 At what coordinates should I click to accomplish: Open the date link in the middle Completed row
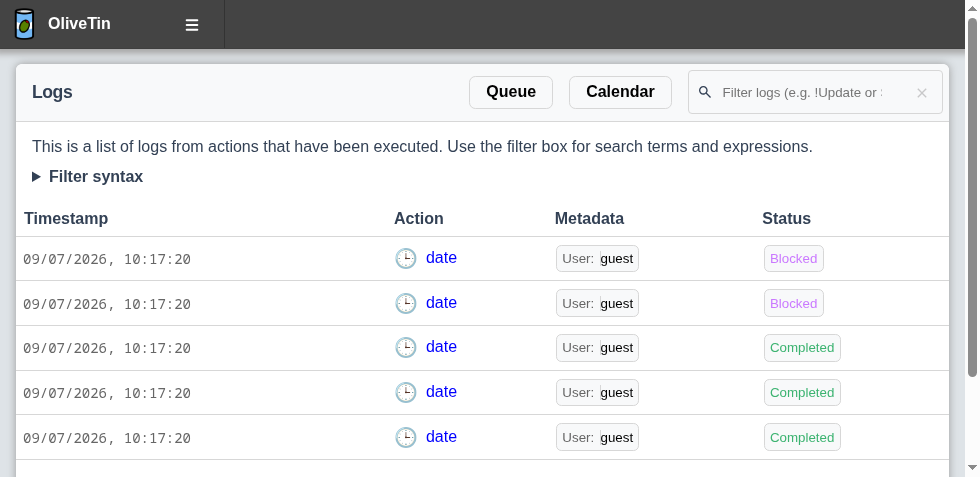coord(441,391)
